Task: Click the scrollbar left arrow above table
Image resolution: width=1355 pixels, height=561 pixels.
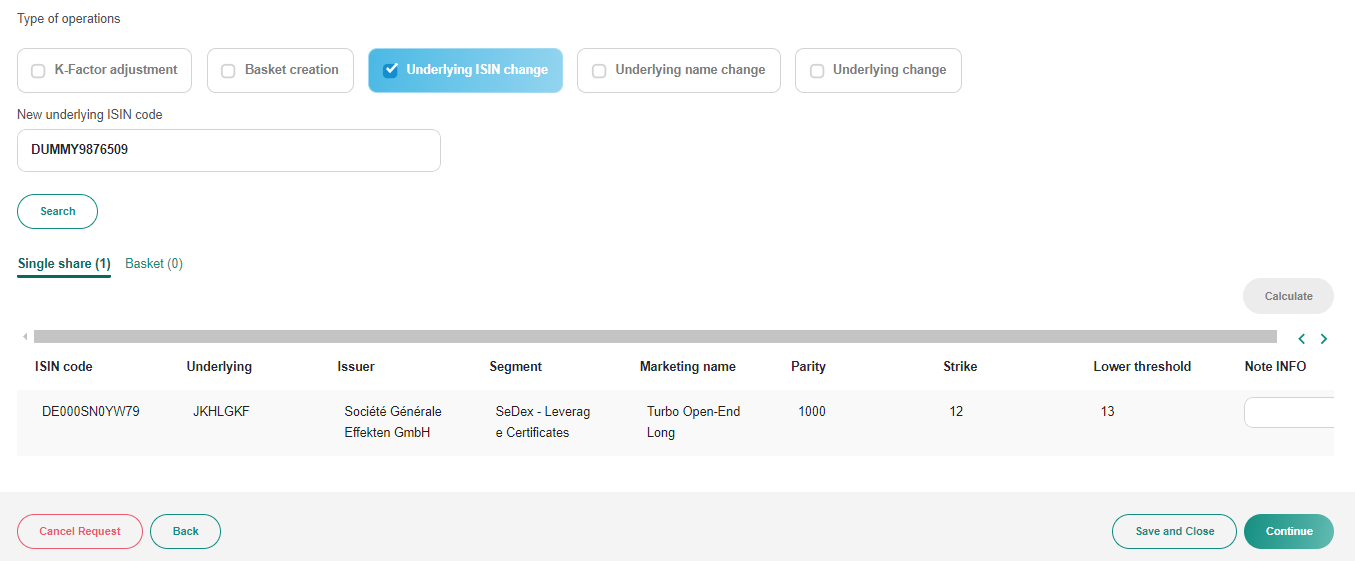Action: click(25, 337)
